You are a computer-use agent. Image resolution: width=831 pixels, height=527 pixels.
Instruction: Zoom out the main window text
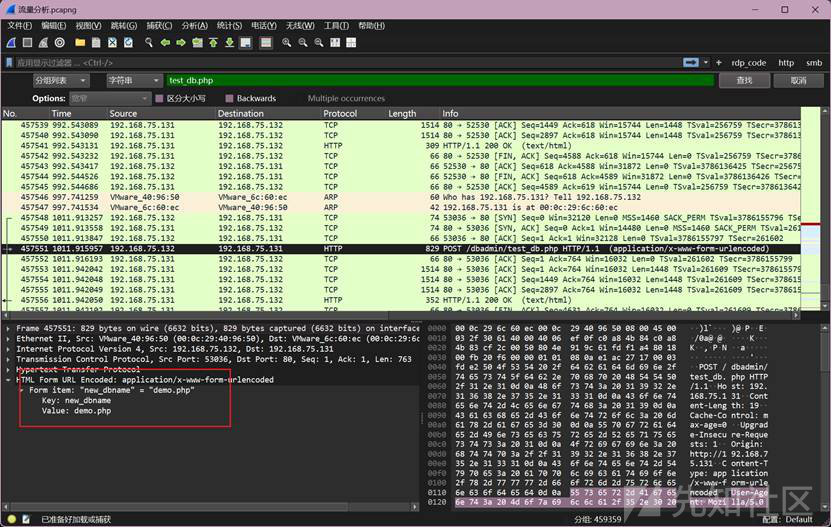pos(303,42)
